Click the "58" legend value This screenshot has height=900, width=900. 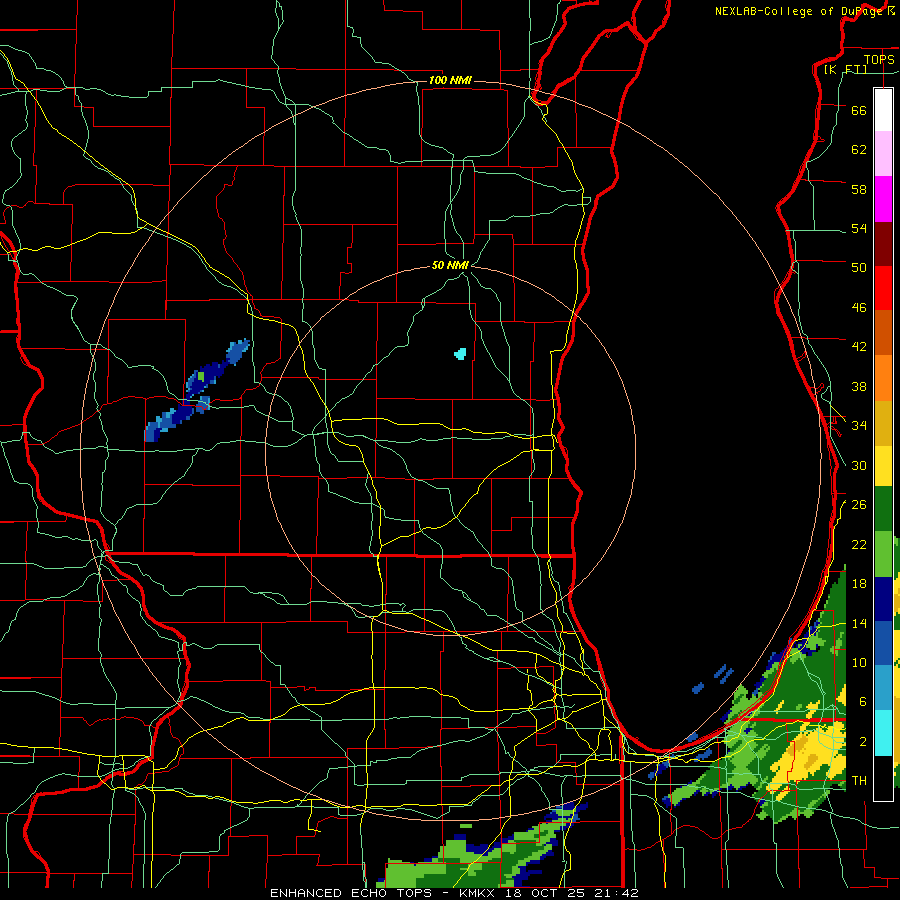click(x=859, y=189)
